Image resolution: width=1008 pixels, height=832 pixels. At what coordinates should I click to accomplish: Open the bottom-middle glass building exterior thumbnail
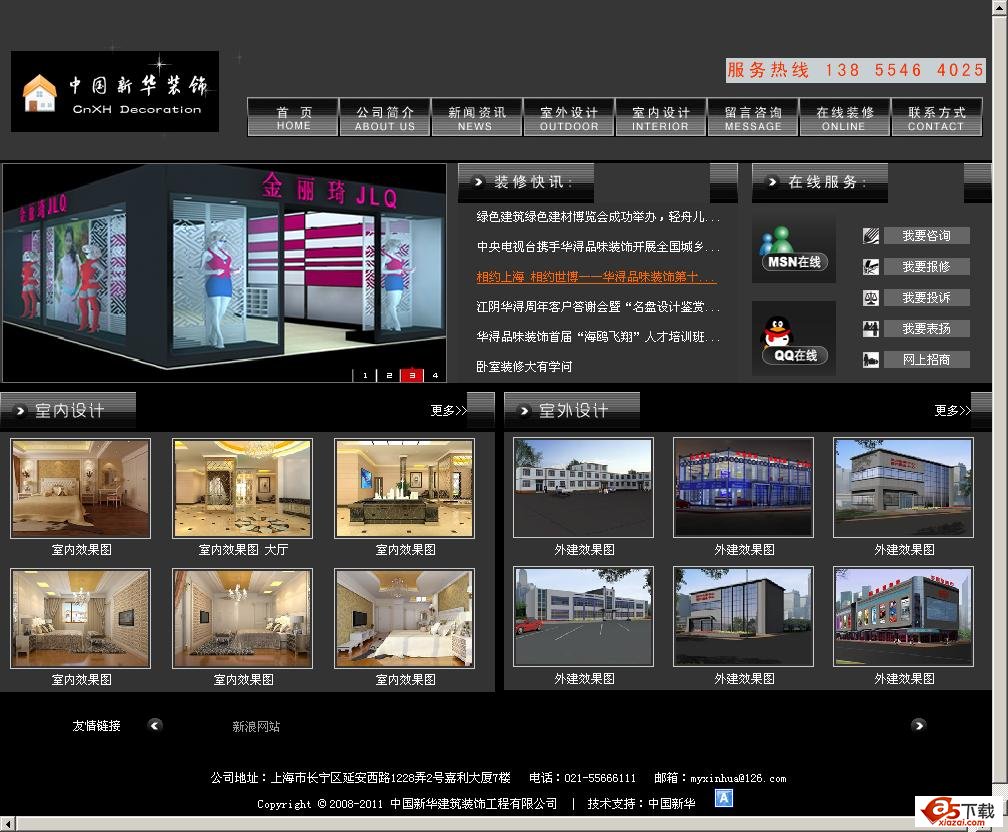pos(743,617)
